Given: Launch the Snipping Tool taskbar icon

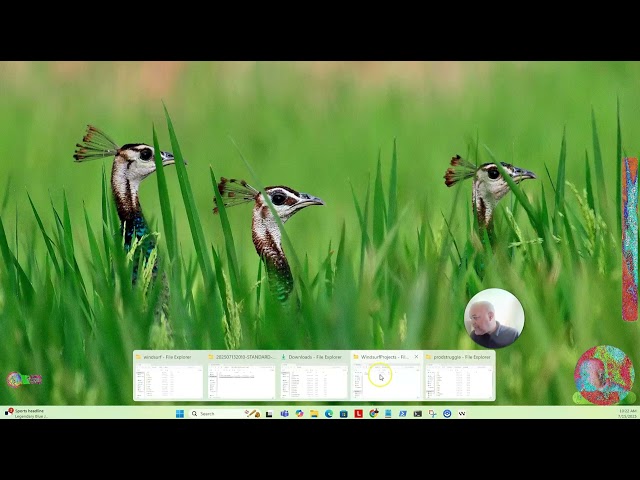Looking at the screenshot, I should pyautogui.click(x=432, y=413).
